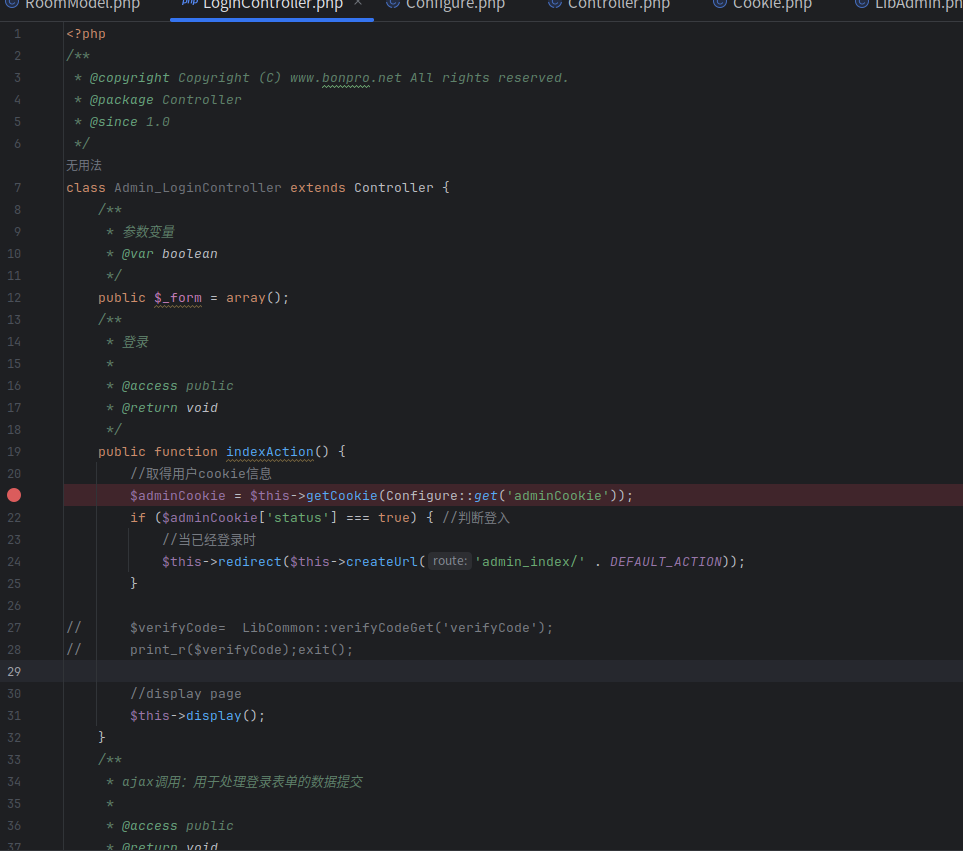Open the LibAdmin.php tab
Viewport: 963px width, 851px height.
(x=916, y=5)
